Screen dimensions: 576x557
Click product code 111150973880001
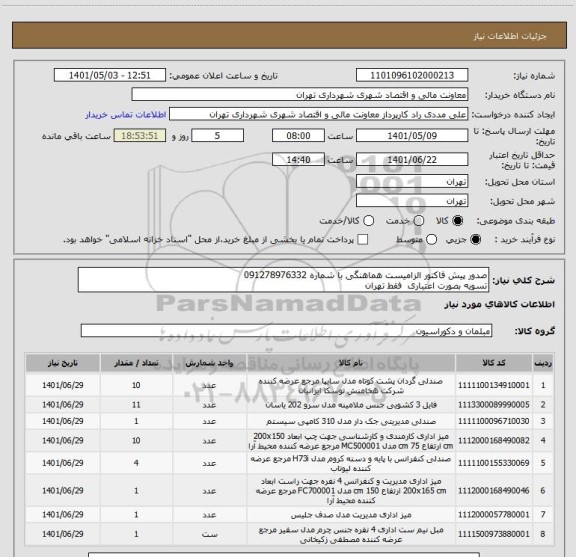point(494,534)
